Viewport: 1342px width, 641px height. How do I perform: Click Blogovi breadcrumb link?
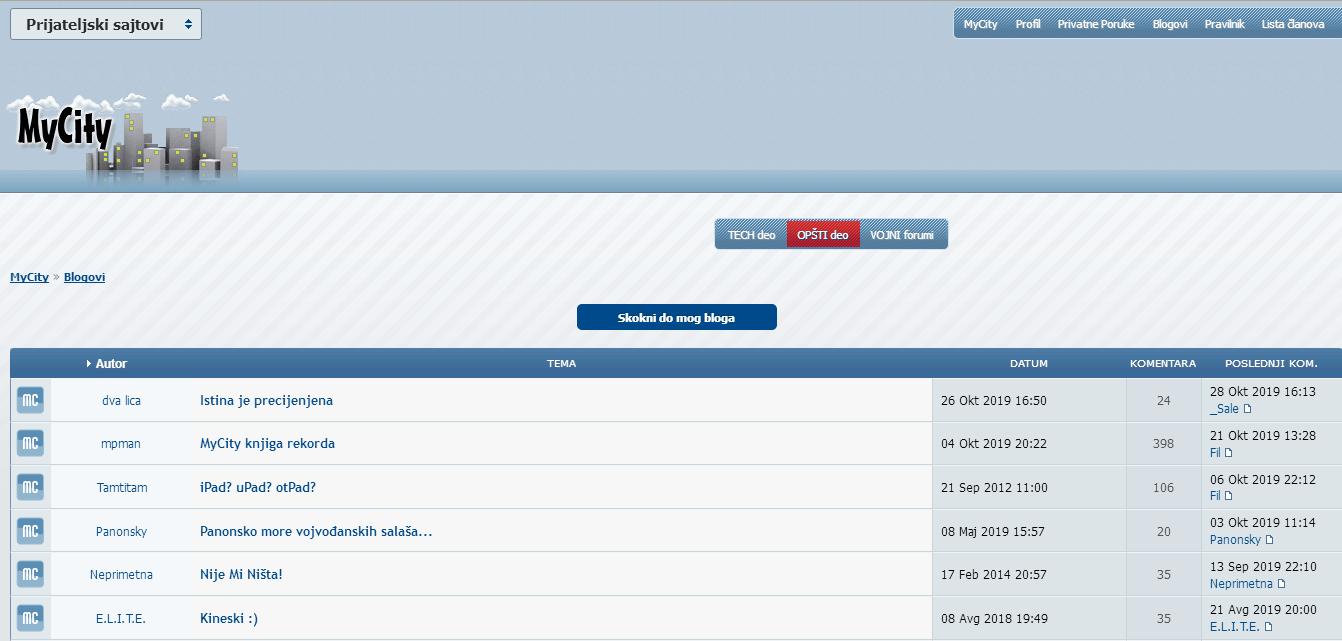[x=84, y=277]
